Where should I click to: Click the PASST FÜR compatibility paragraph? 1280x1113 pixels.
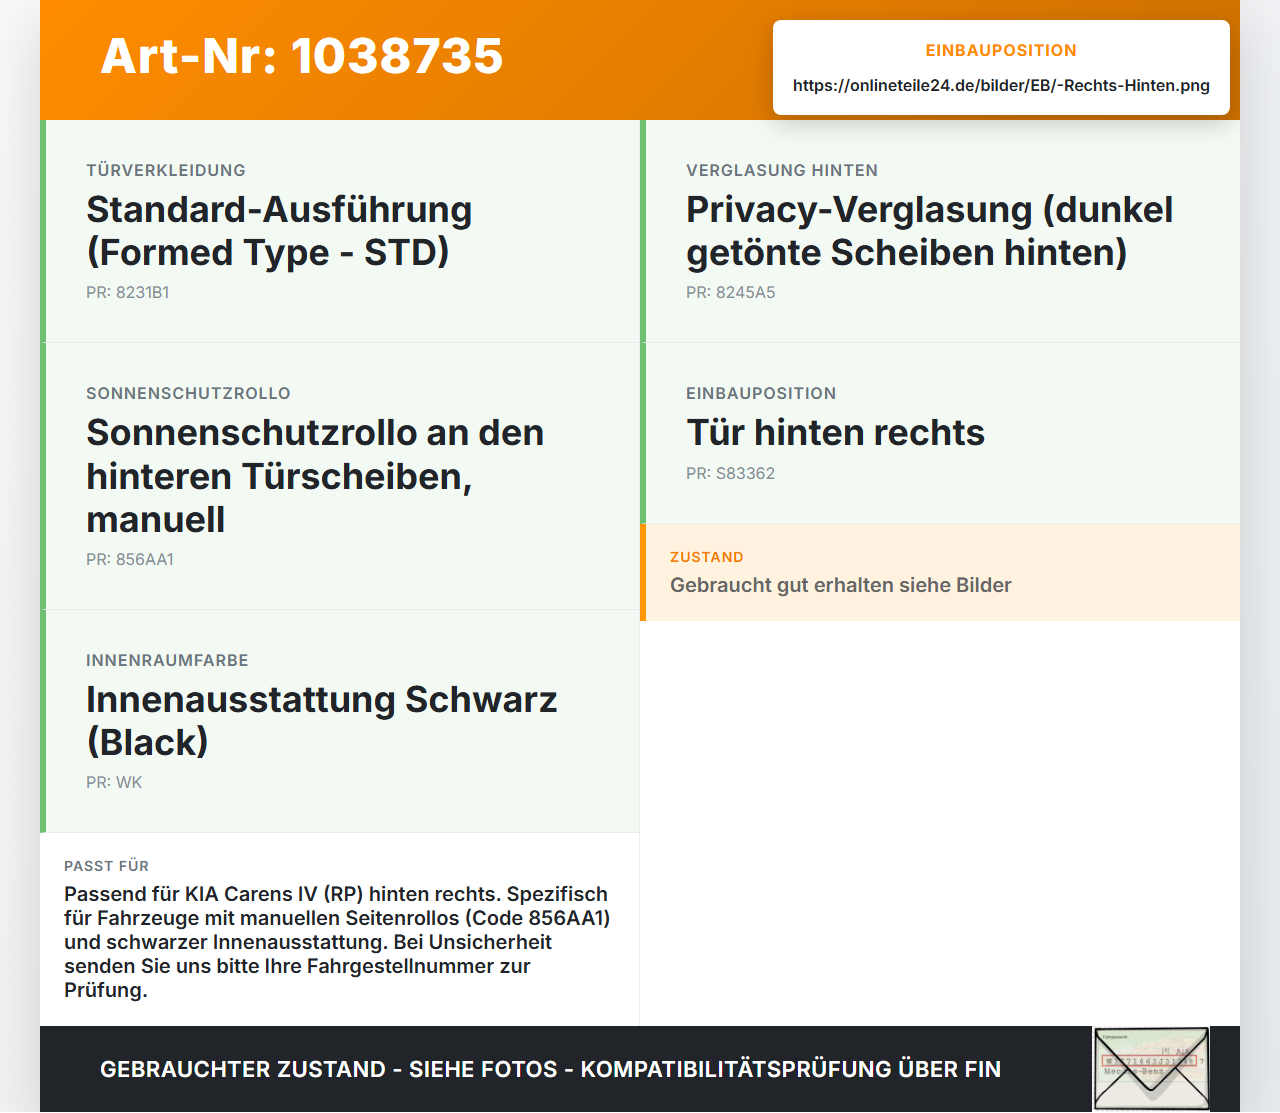(337, 942)
